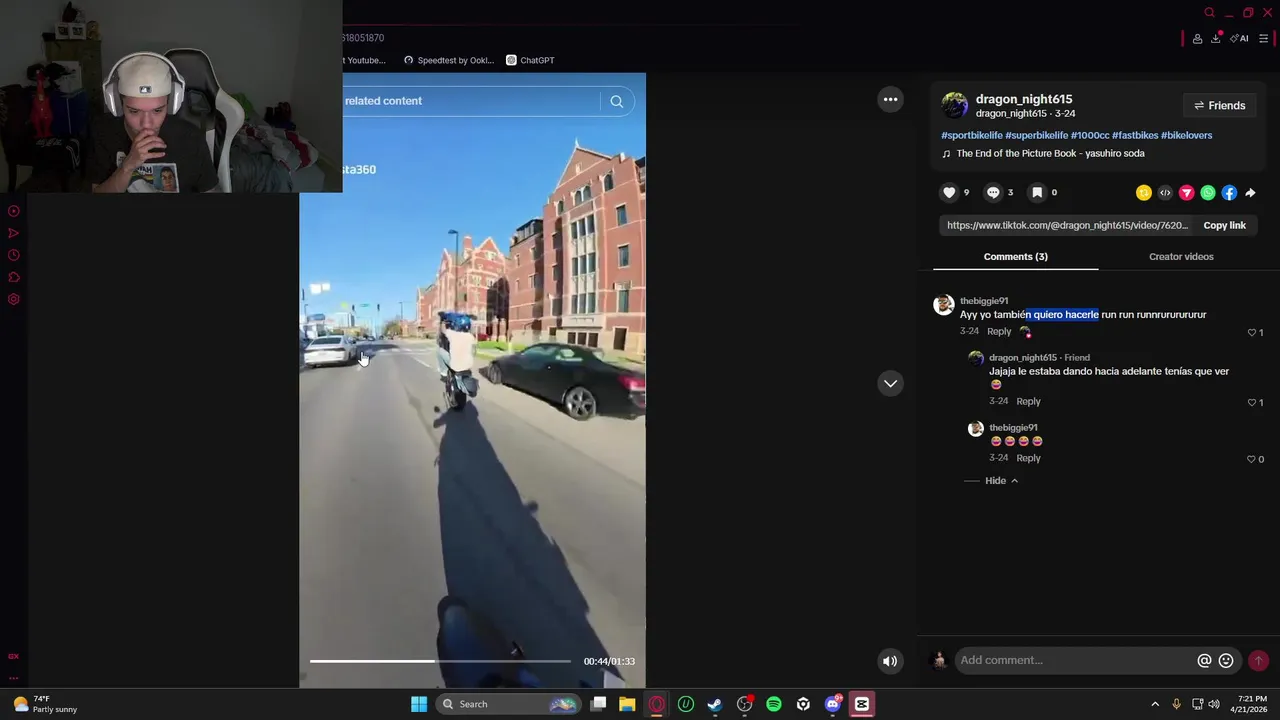Image resolution: width=1280 pixels, height=720 pixels.
Task: Click the Friends button
Action: tap(1219, 106)
